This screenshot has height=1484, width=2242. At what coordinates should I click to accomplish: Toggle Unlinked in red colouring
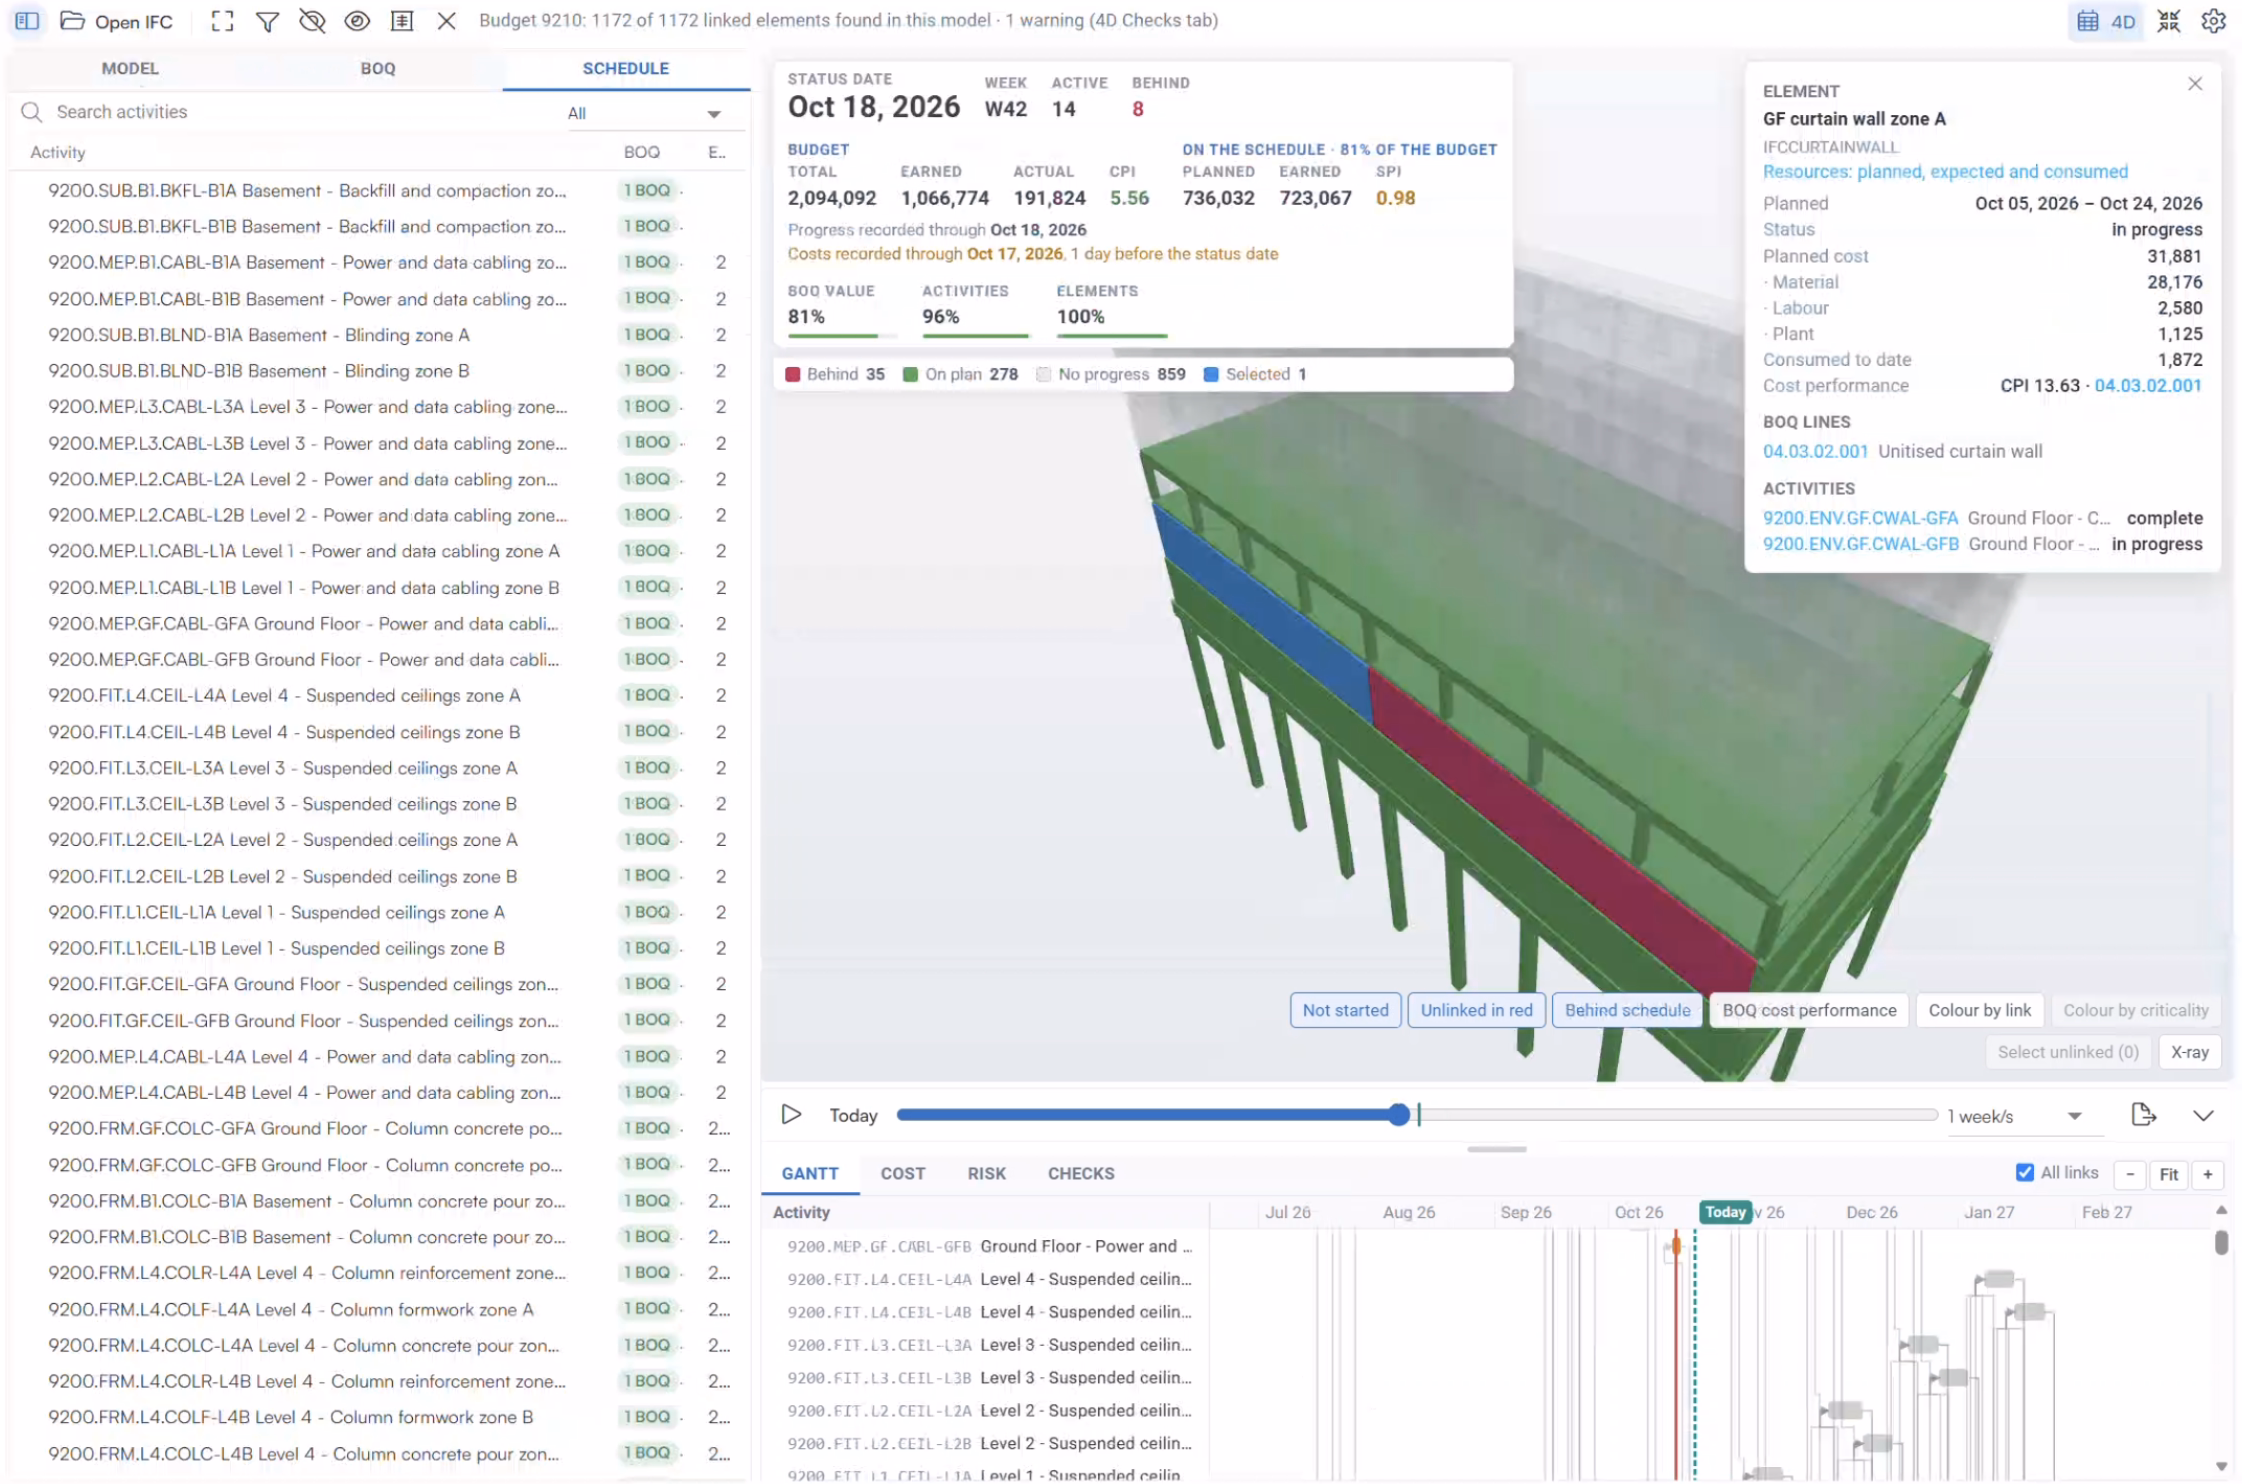[1476, 1010]
